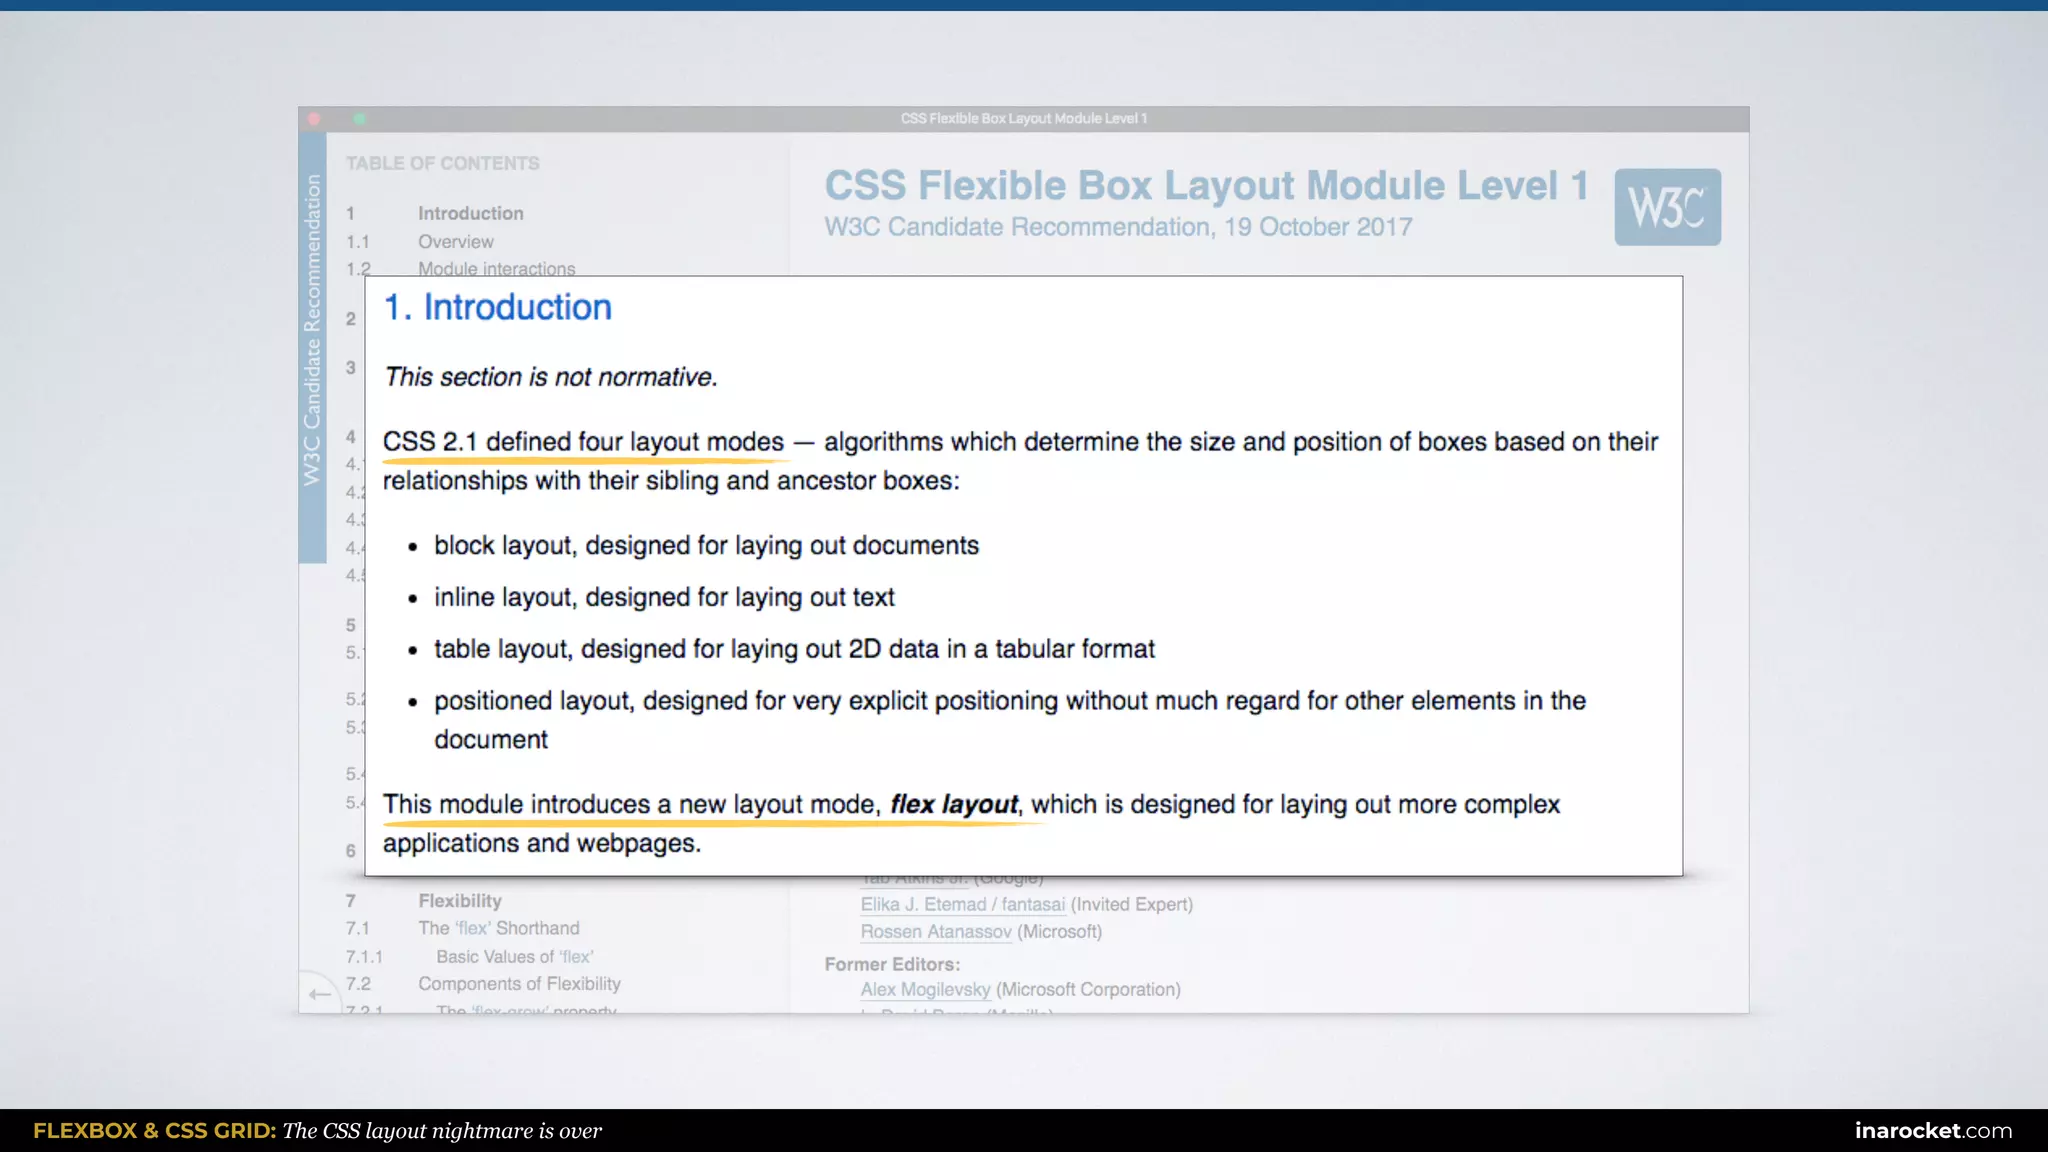The image size is (2048, 1152).
Task: Open Introduction in the table of contents
Action: pyautogui.click(x=470, y=213)
